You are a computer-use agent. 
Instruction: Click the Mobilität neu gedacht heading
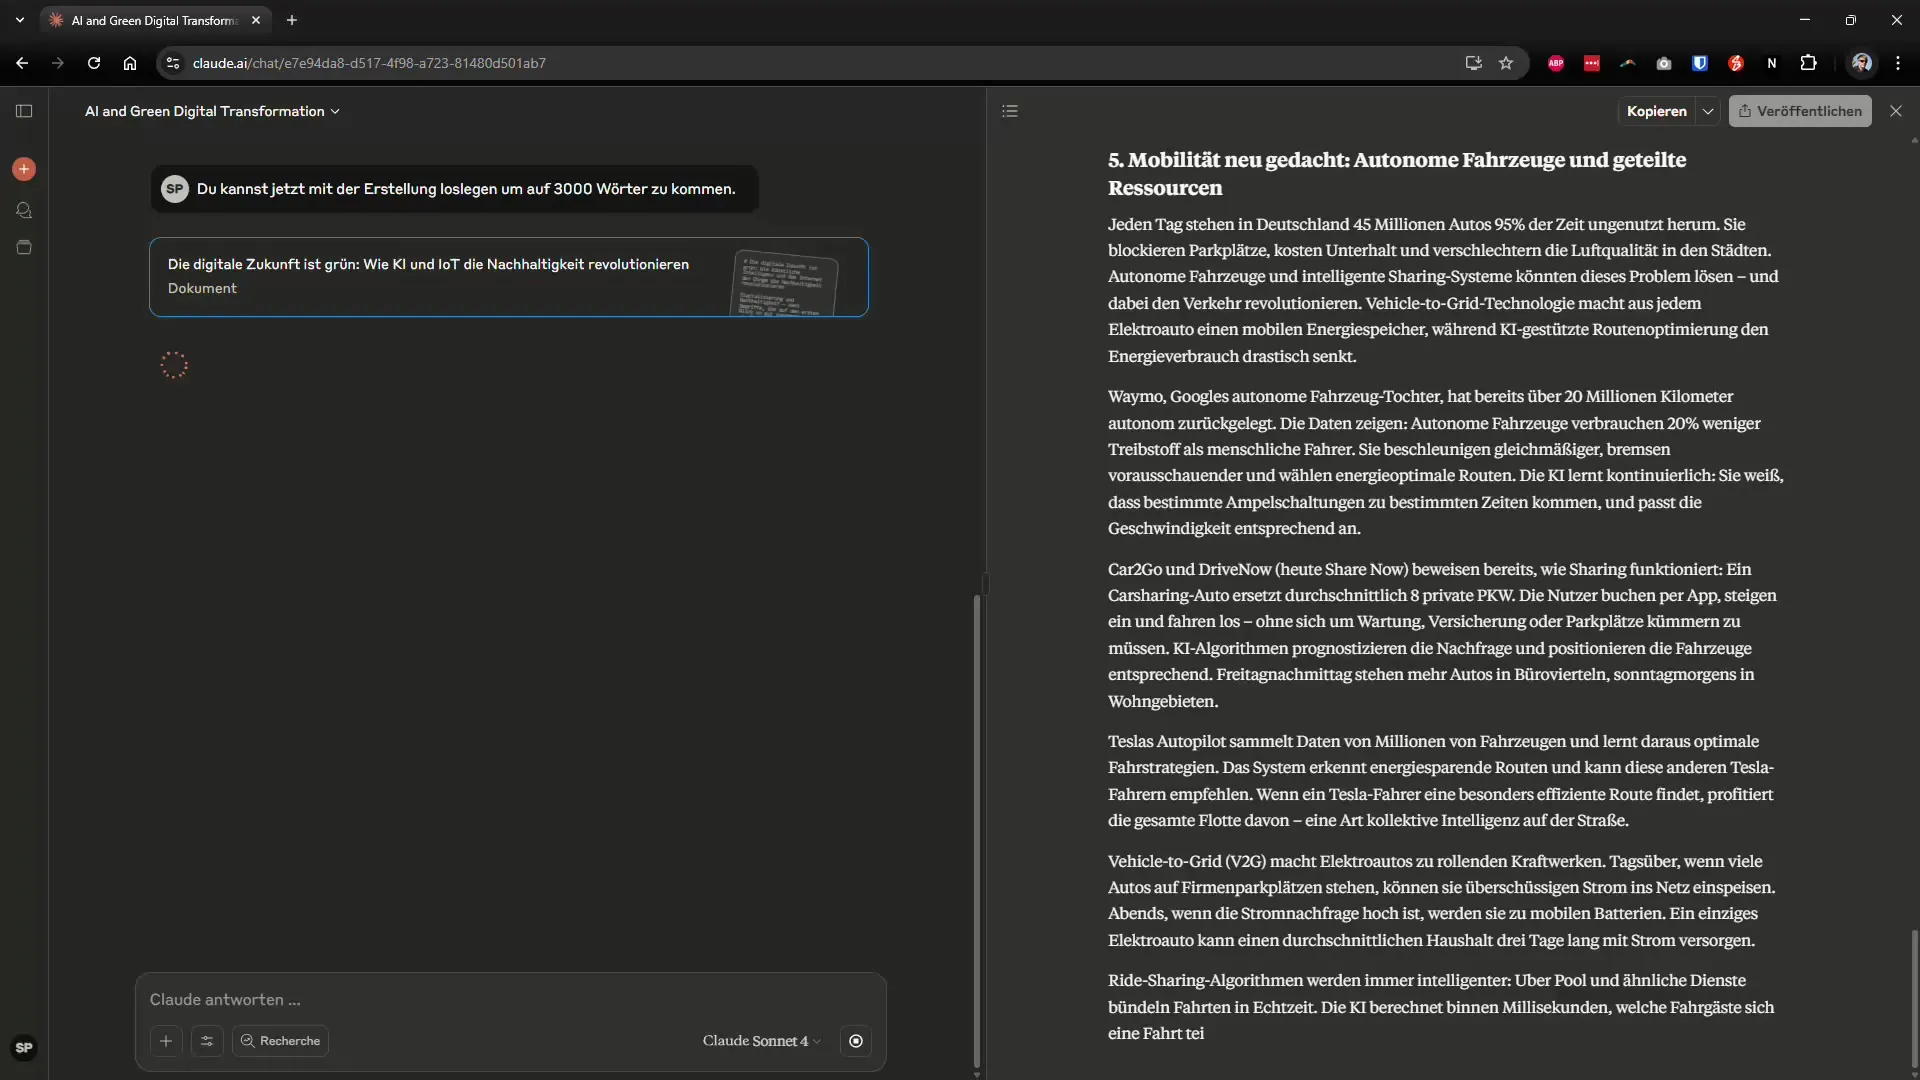(1396, 174)
